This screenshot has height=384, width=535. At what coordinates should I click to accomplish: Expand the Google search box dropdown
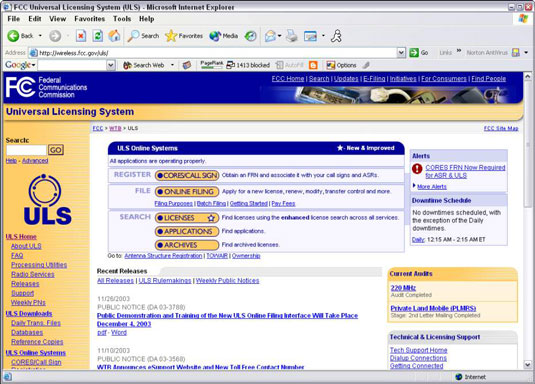[x=111, y=65]
